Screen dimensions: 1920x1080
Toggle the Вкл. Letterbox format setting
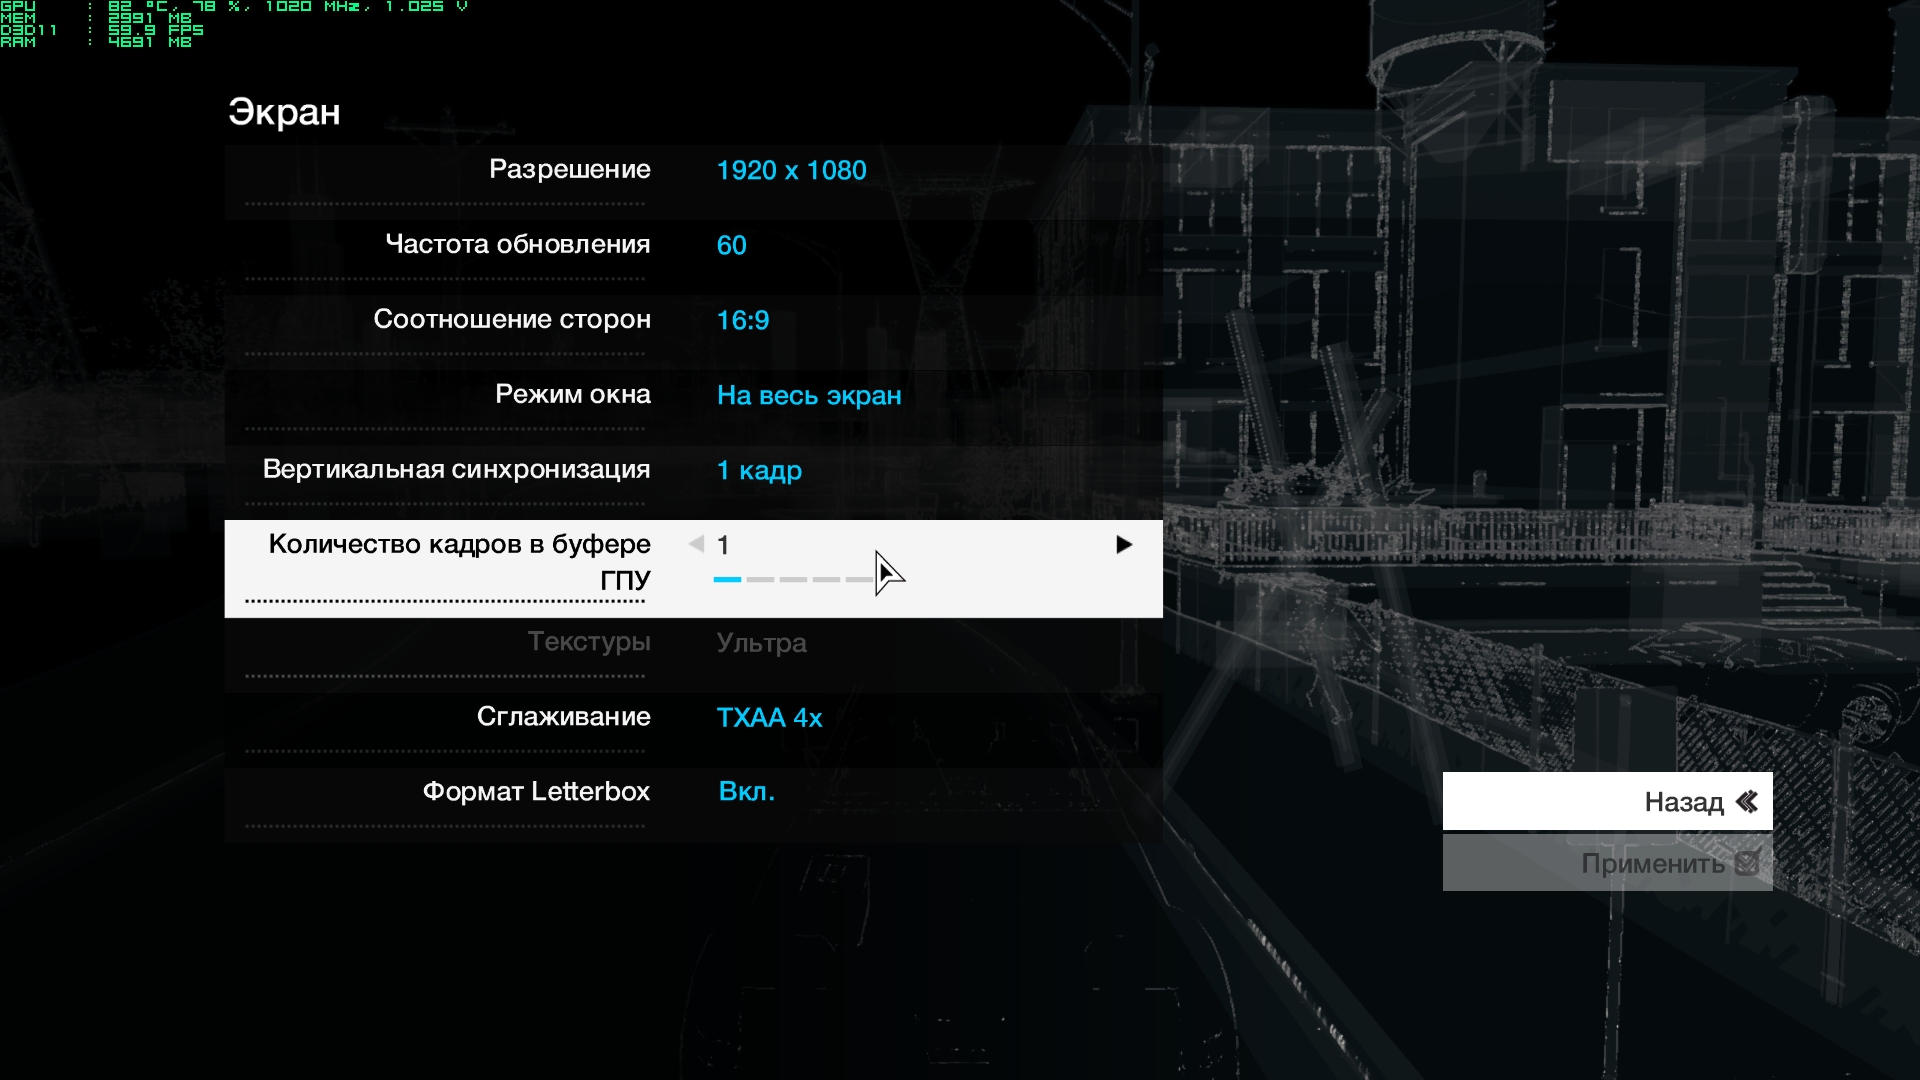[746, 792]
